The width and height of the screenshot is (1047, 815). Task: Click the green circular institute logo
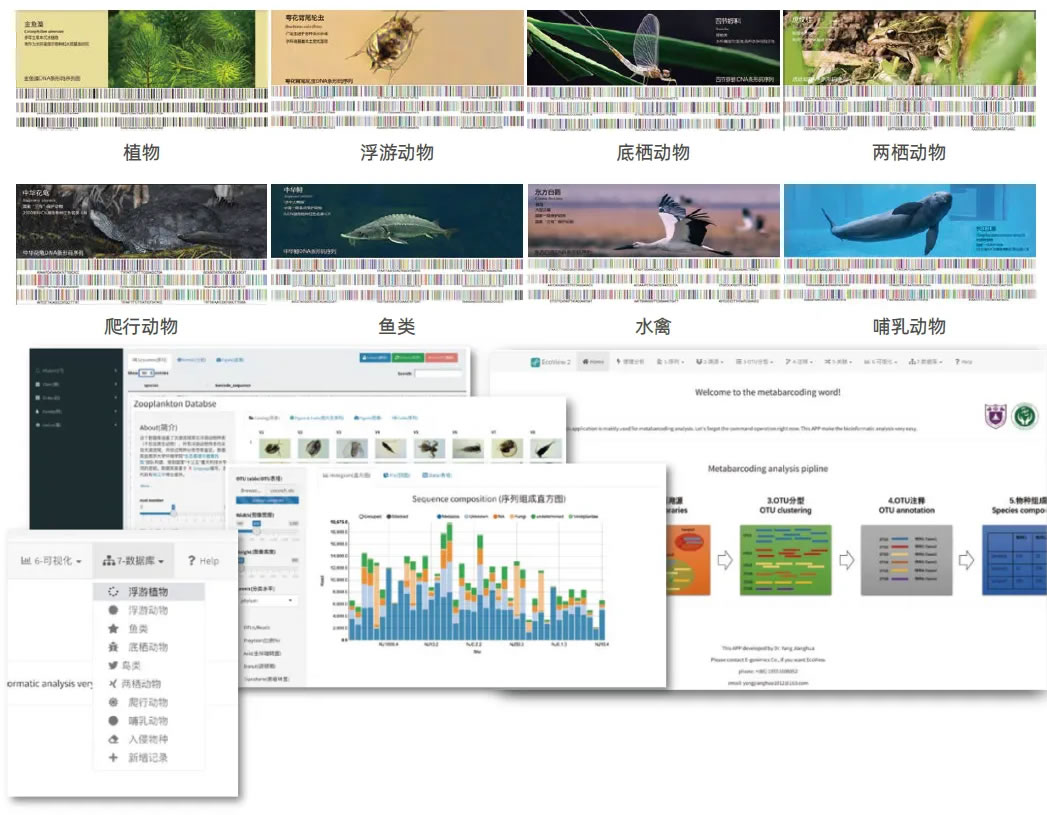click(1024, 415)
